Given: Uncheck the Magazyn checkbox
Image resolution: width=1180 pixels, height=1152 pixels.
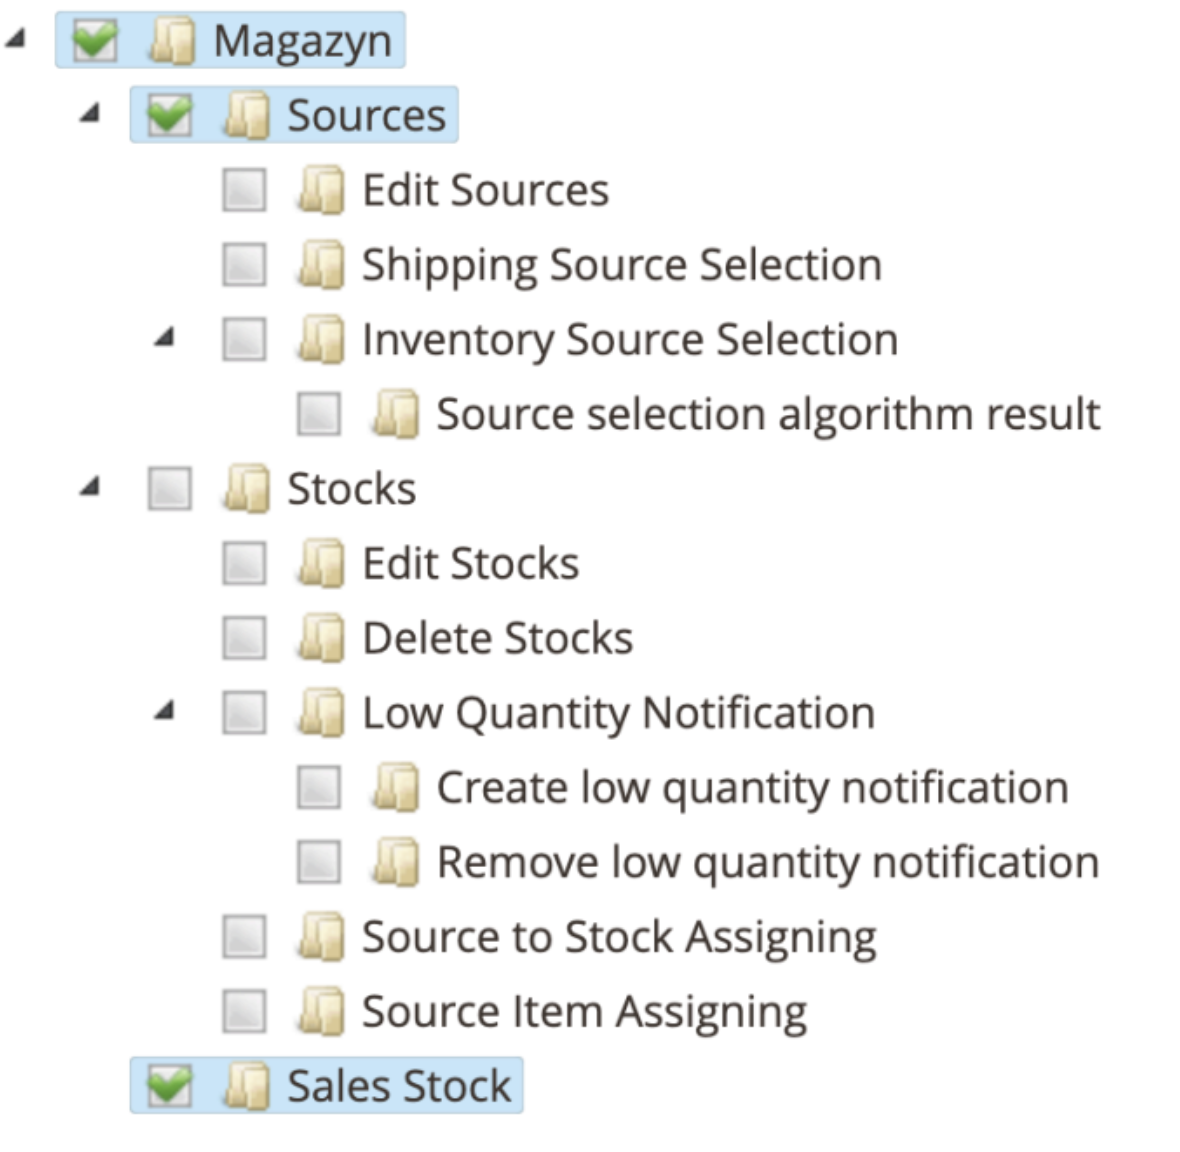Looking at the screenshot, I should tap(95, 42).
